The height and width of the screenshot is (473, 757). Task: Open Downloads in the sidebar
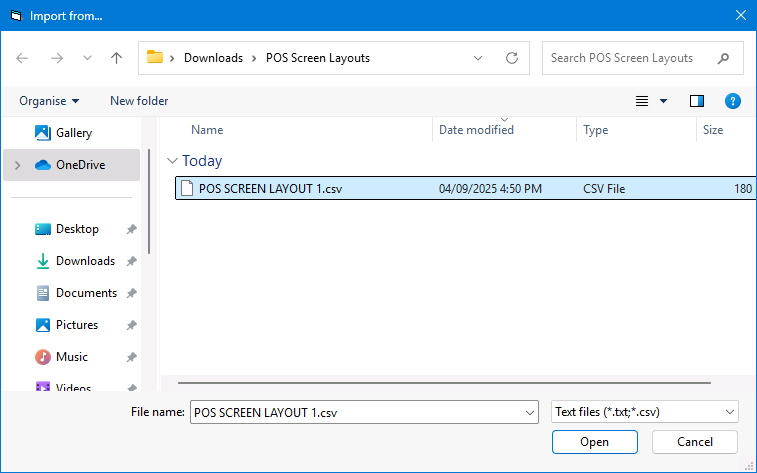pos(85,261)
